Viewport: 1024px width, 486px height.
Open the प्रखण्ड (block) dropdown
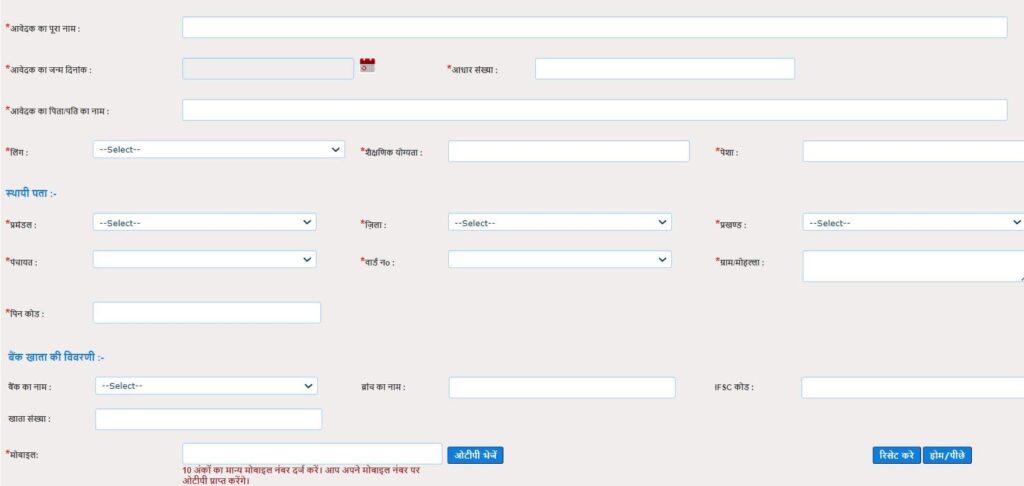click(912, 222)
